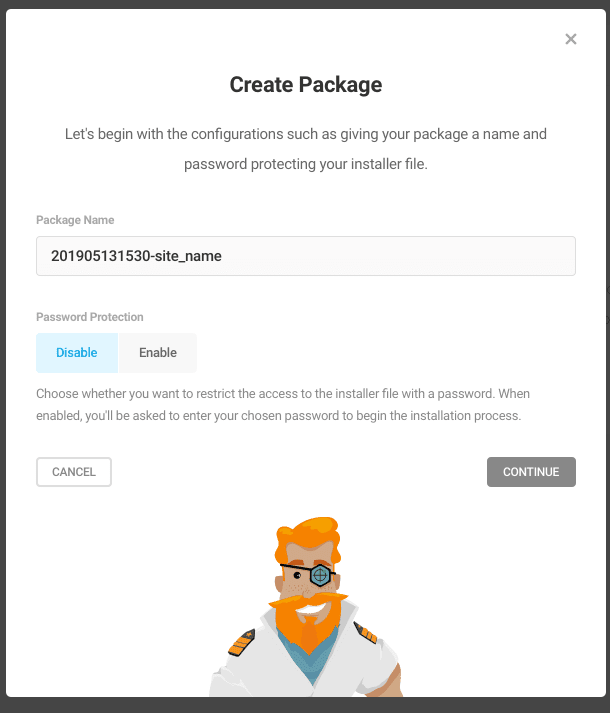The height and width of the screenshot is (713, 610).
Task: Click the intro text about configurations
Action: click(x=306, y=149)
